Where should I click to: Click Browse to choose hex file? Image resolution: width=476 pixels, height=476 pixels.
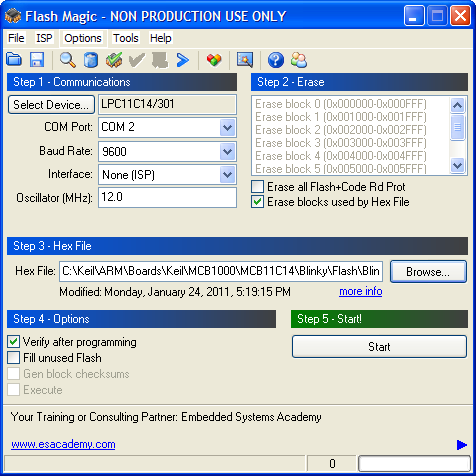click(x=428, y=272)
